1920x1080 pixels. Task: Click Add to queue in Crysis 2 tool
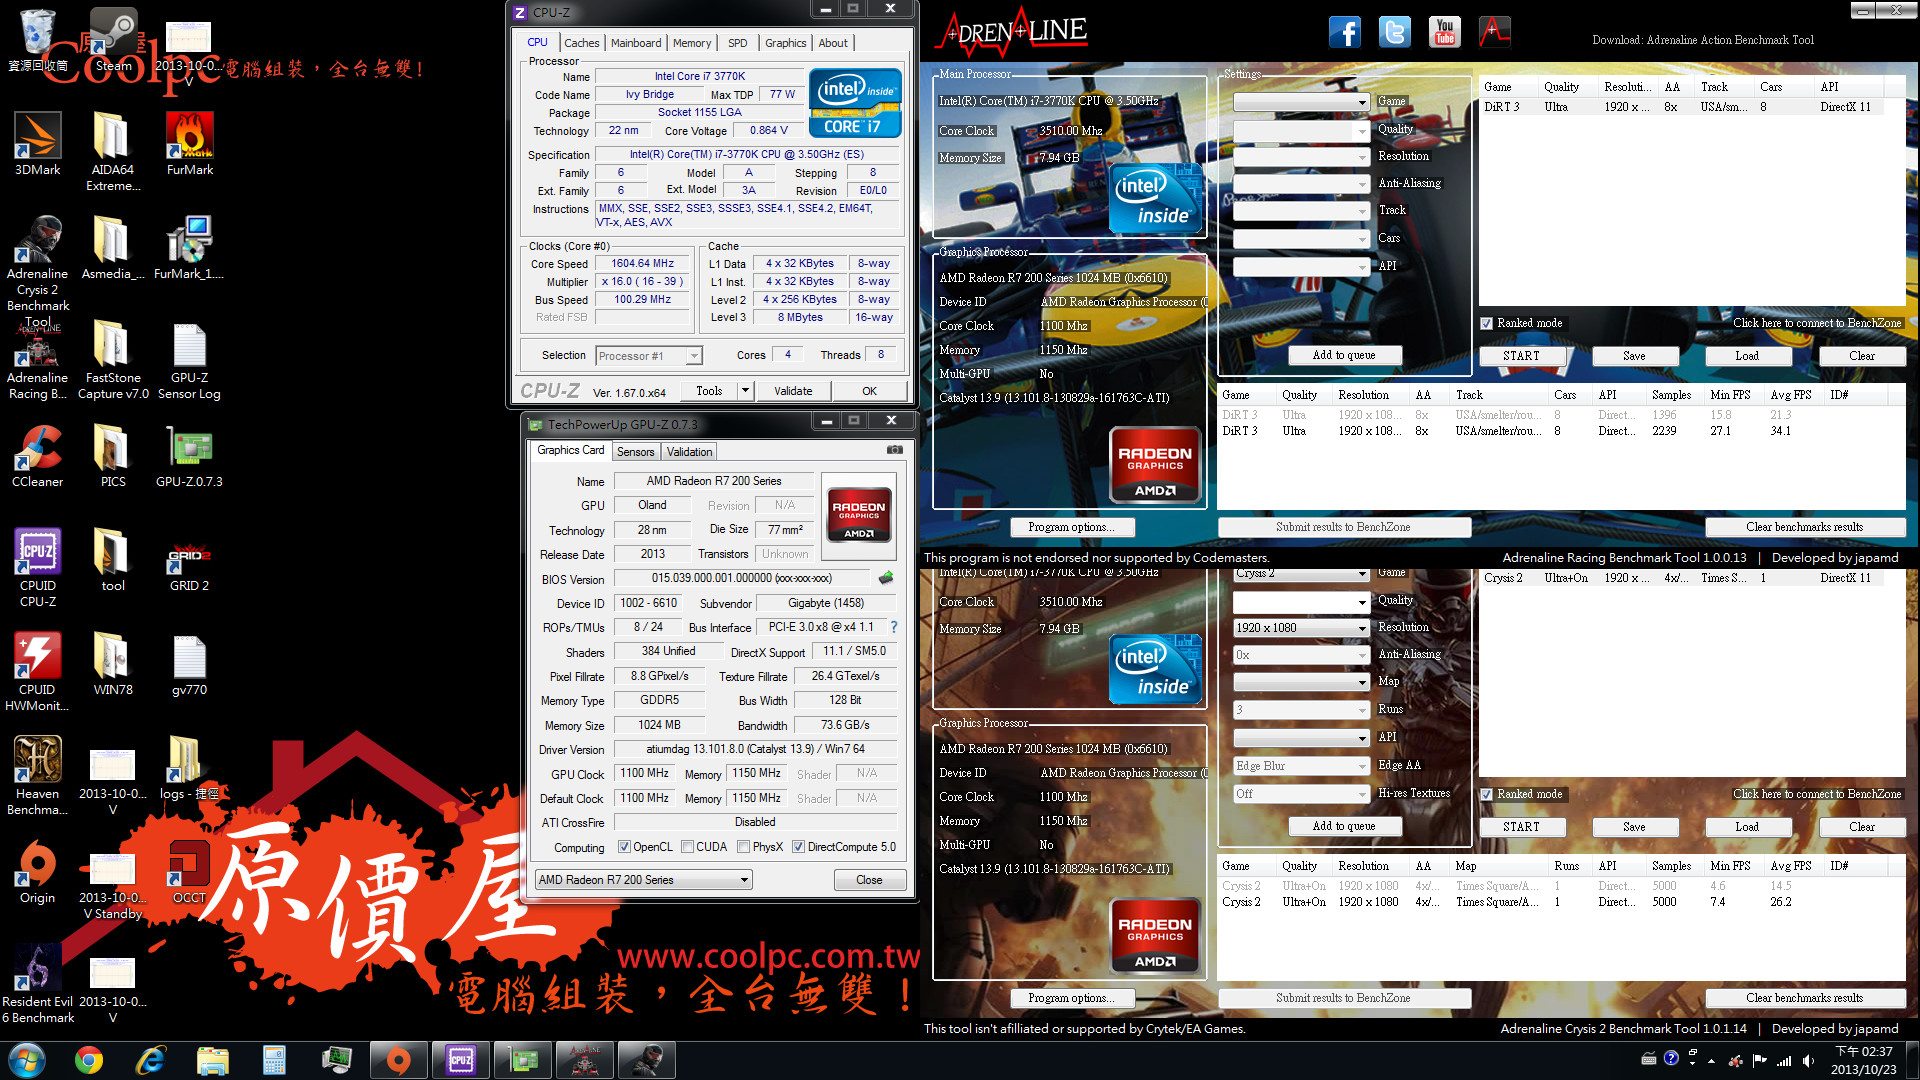point(1343,826)
